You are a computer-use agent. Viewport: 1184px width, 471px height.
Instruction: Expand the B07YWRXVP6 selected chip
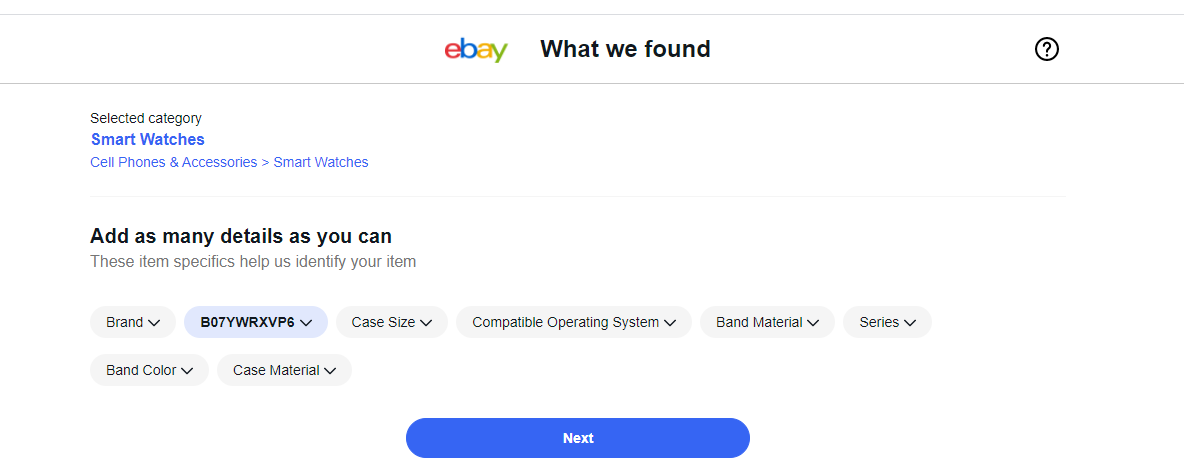click(x=256, y=322)
